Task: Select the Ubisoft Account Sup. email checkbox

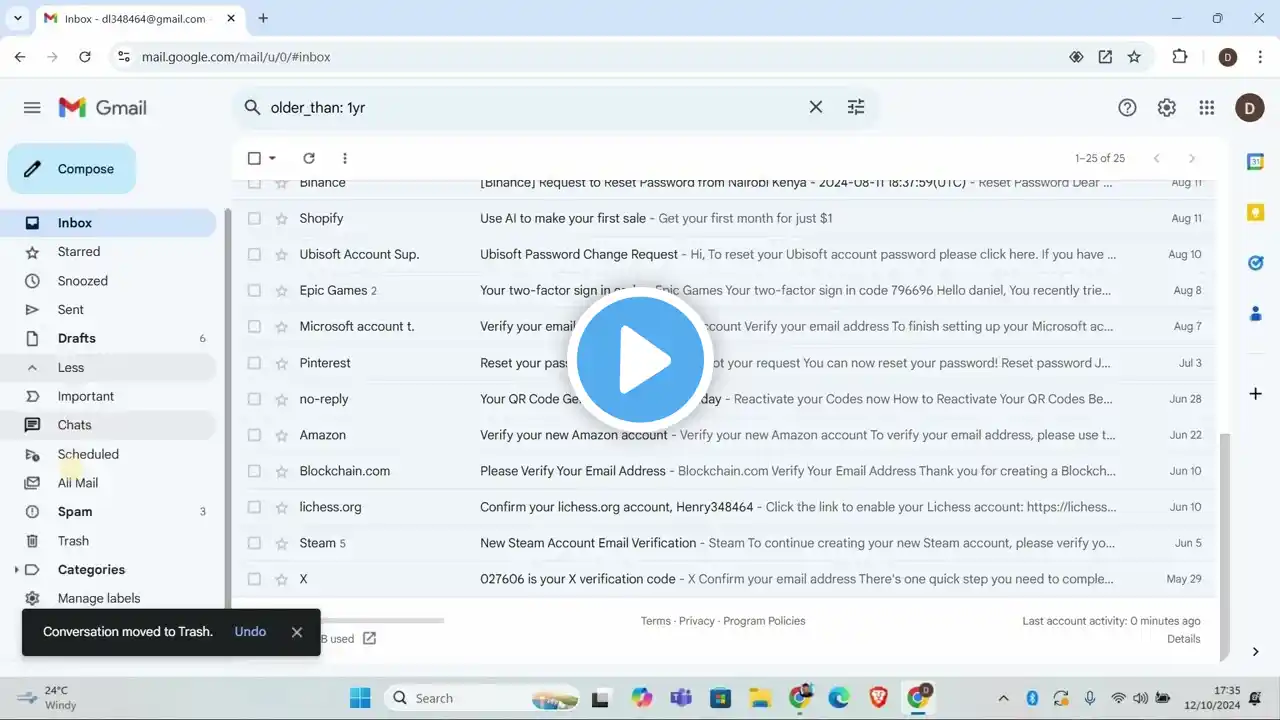Action: [x=254, y=254]
